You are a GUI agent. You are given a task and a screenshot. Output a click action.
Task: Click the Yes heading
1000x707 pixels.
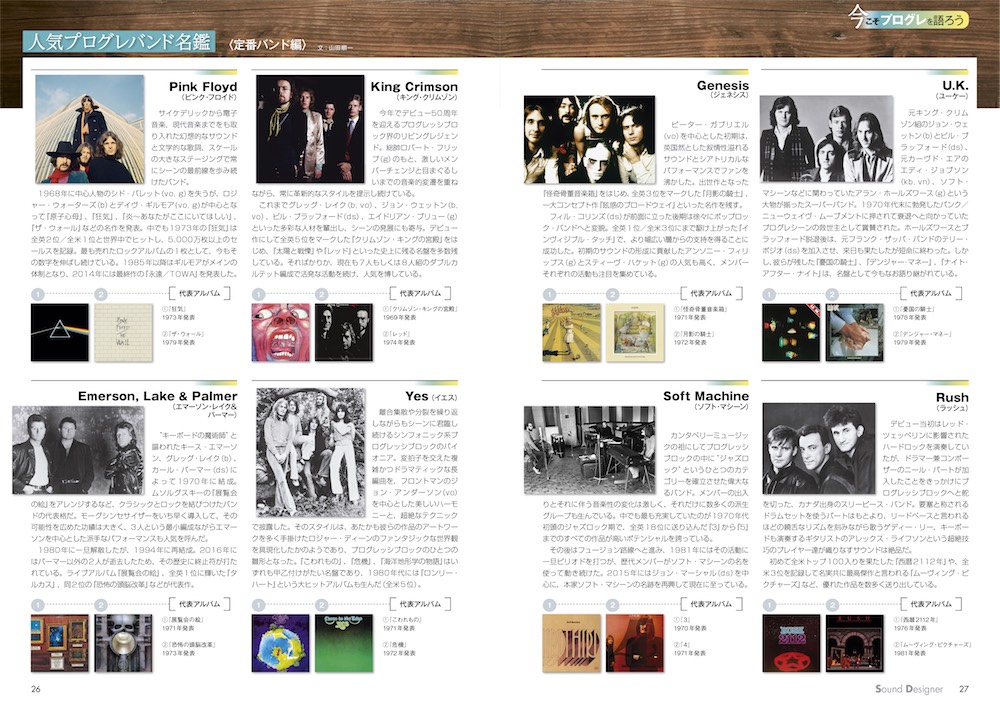pyautogui.click(x=416, y=396)
